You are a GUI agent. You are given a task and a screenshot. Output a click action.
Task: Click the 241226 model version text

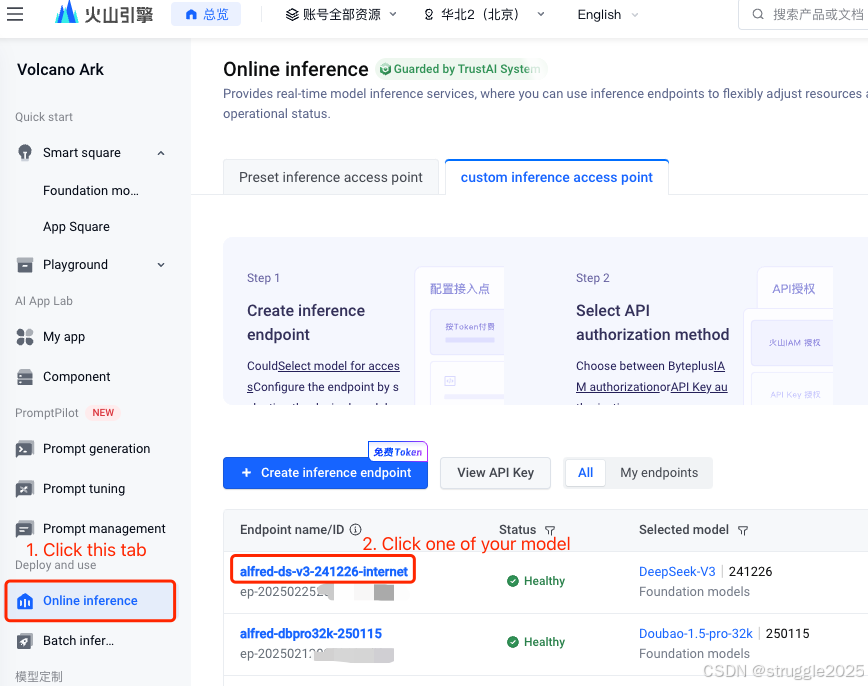pos(750,571)
